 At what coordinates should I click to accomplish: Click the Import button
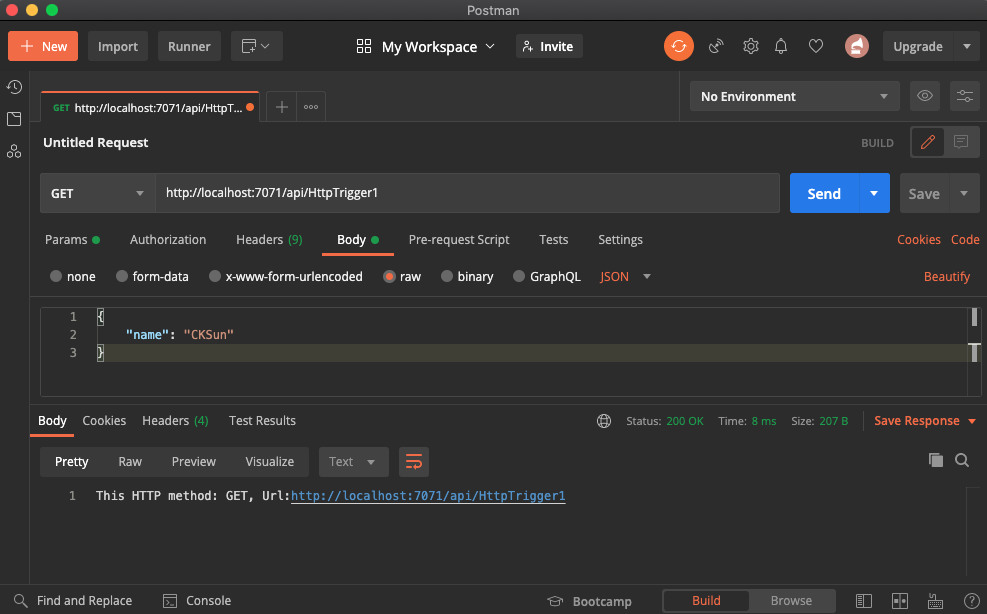coord(118,46)
